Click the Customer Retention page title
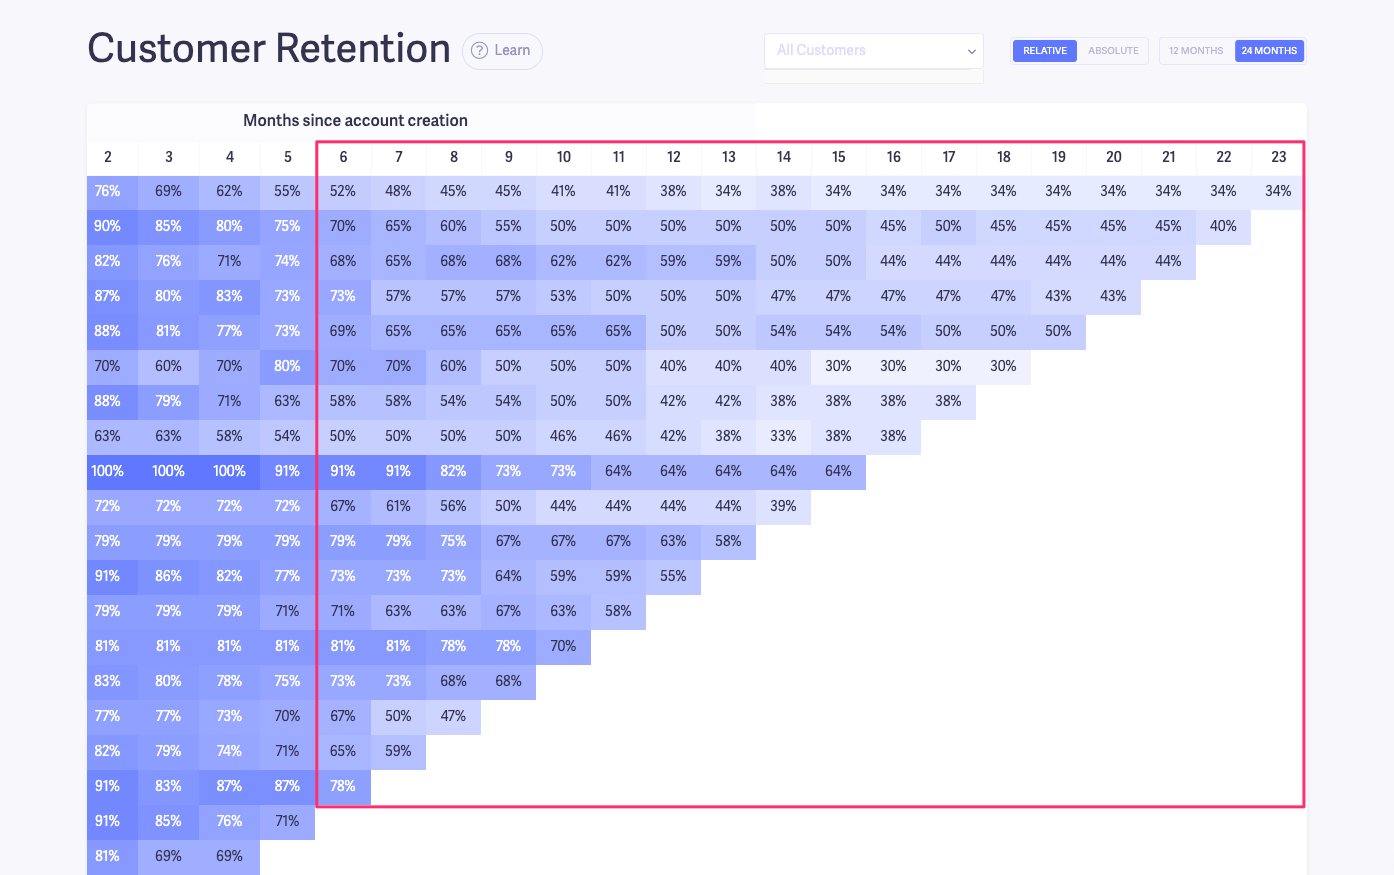The width and height of the screenshot is (1394, 875). (x=268, y=48)
